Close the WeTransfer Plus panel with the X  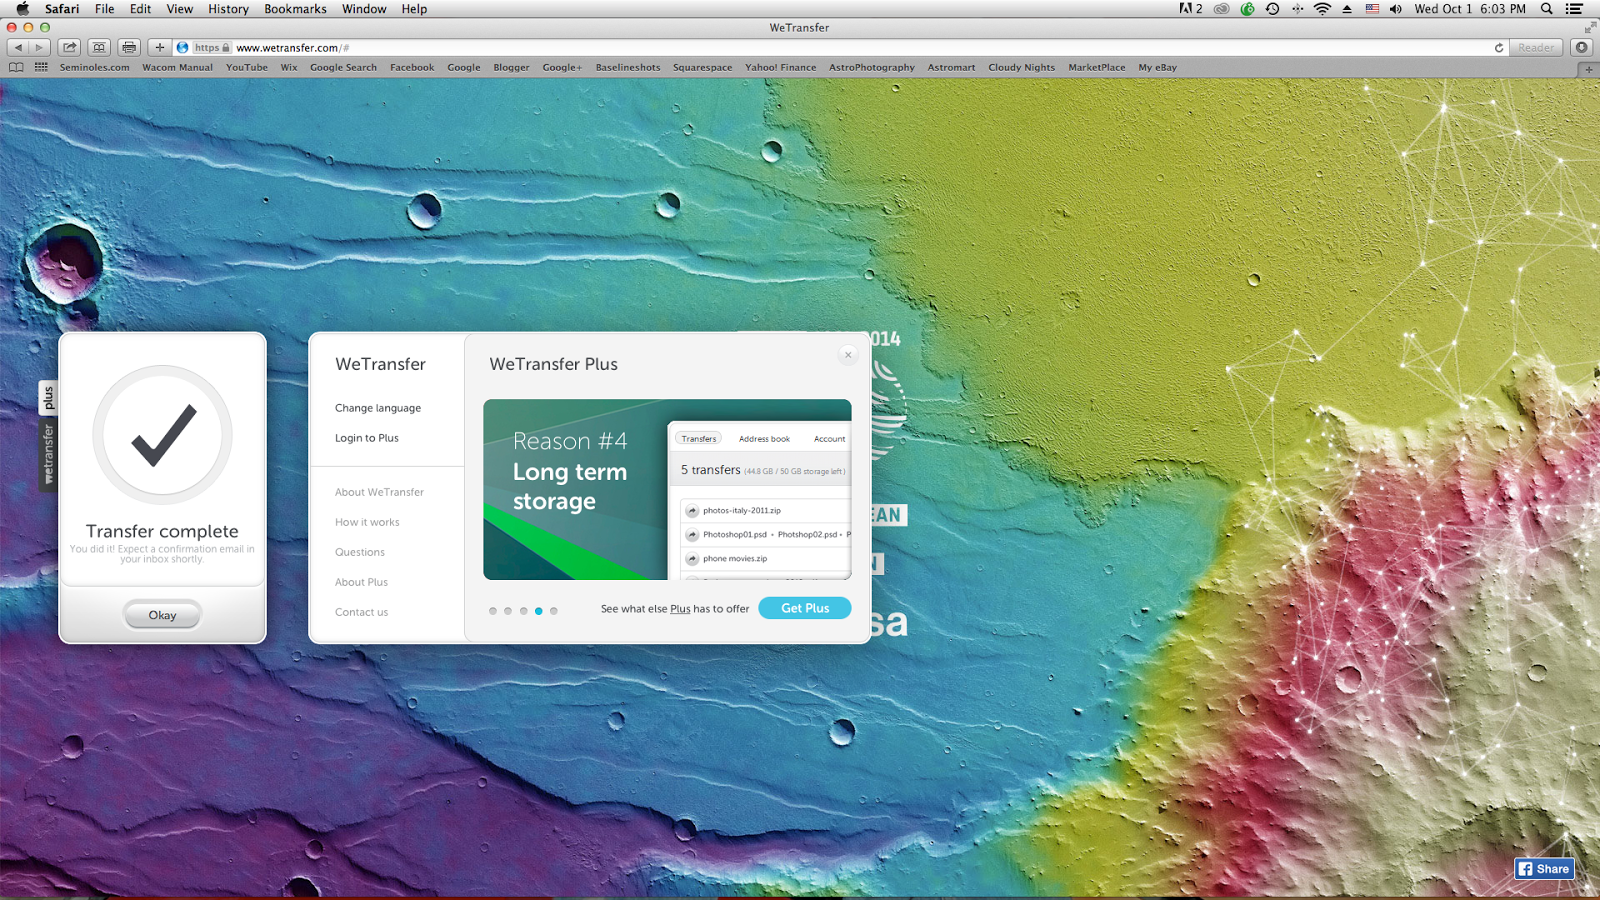point(848,355)
